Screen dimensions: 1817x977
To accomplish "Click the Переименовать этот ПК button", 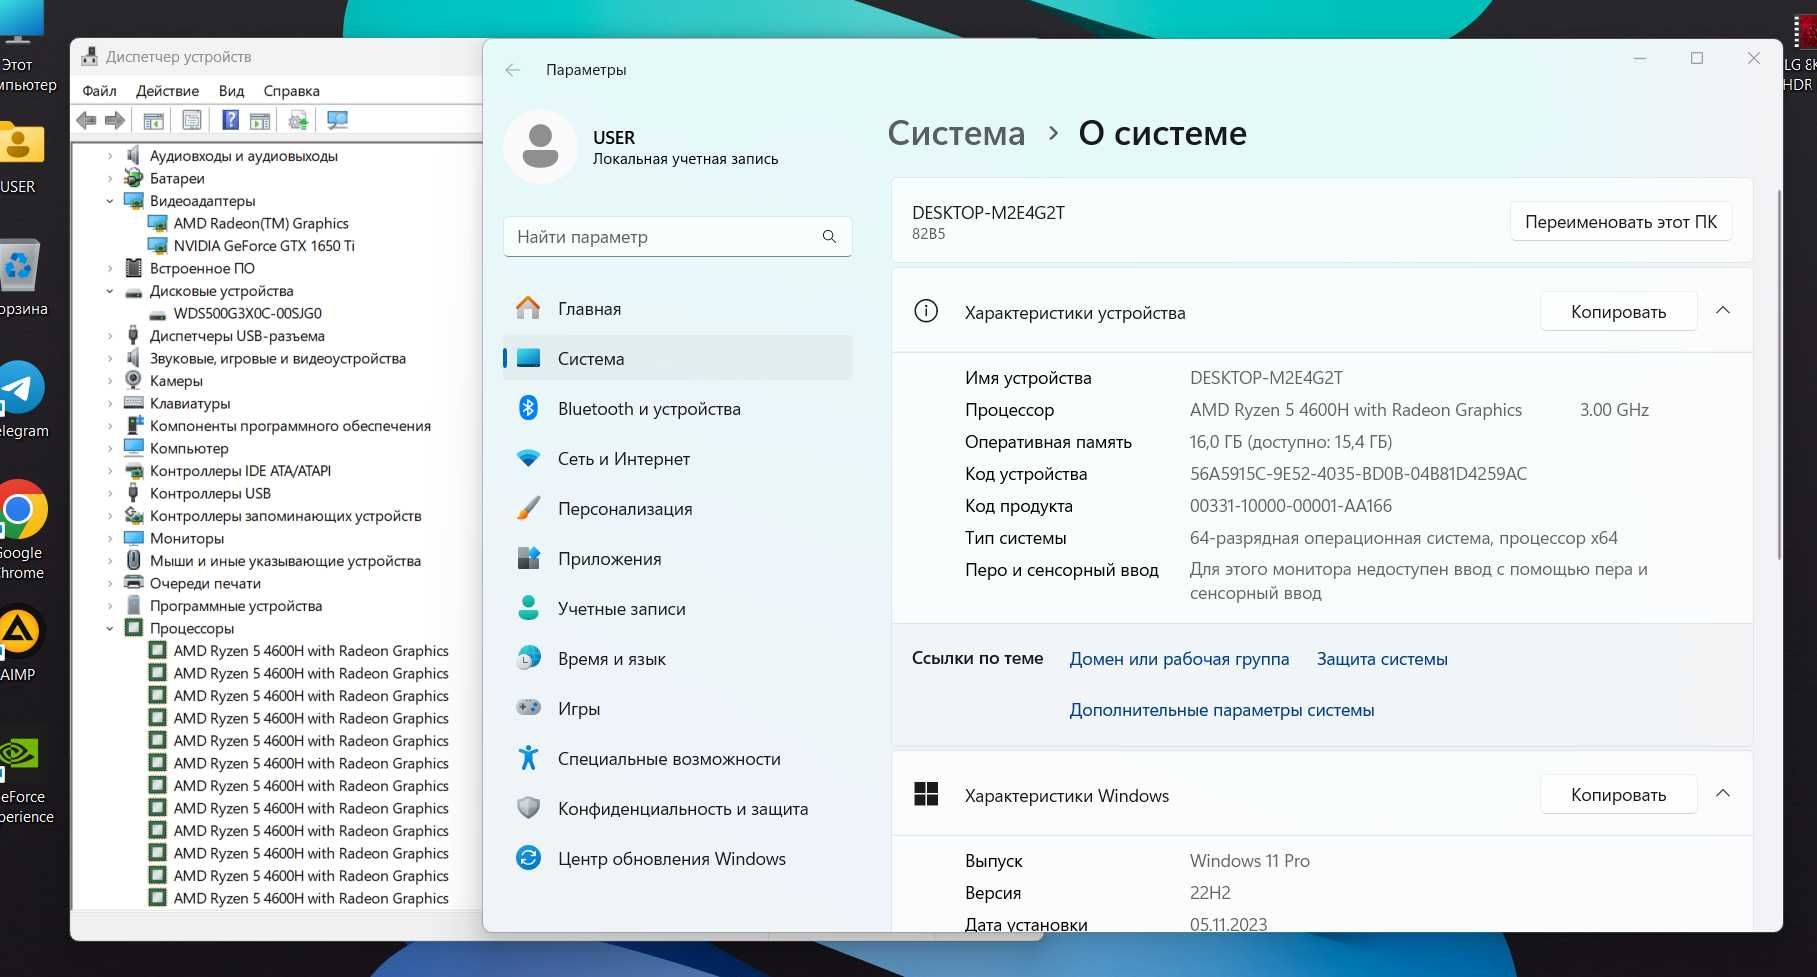I will (x=1620, y=222).
